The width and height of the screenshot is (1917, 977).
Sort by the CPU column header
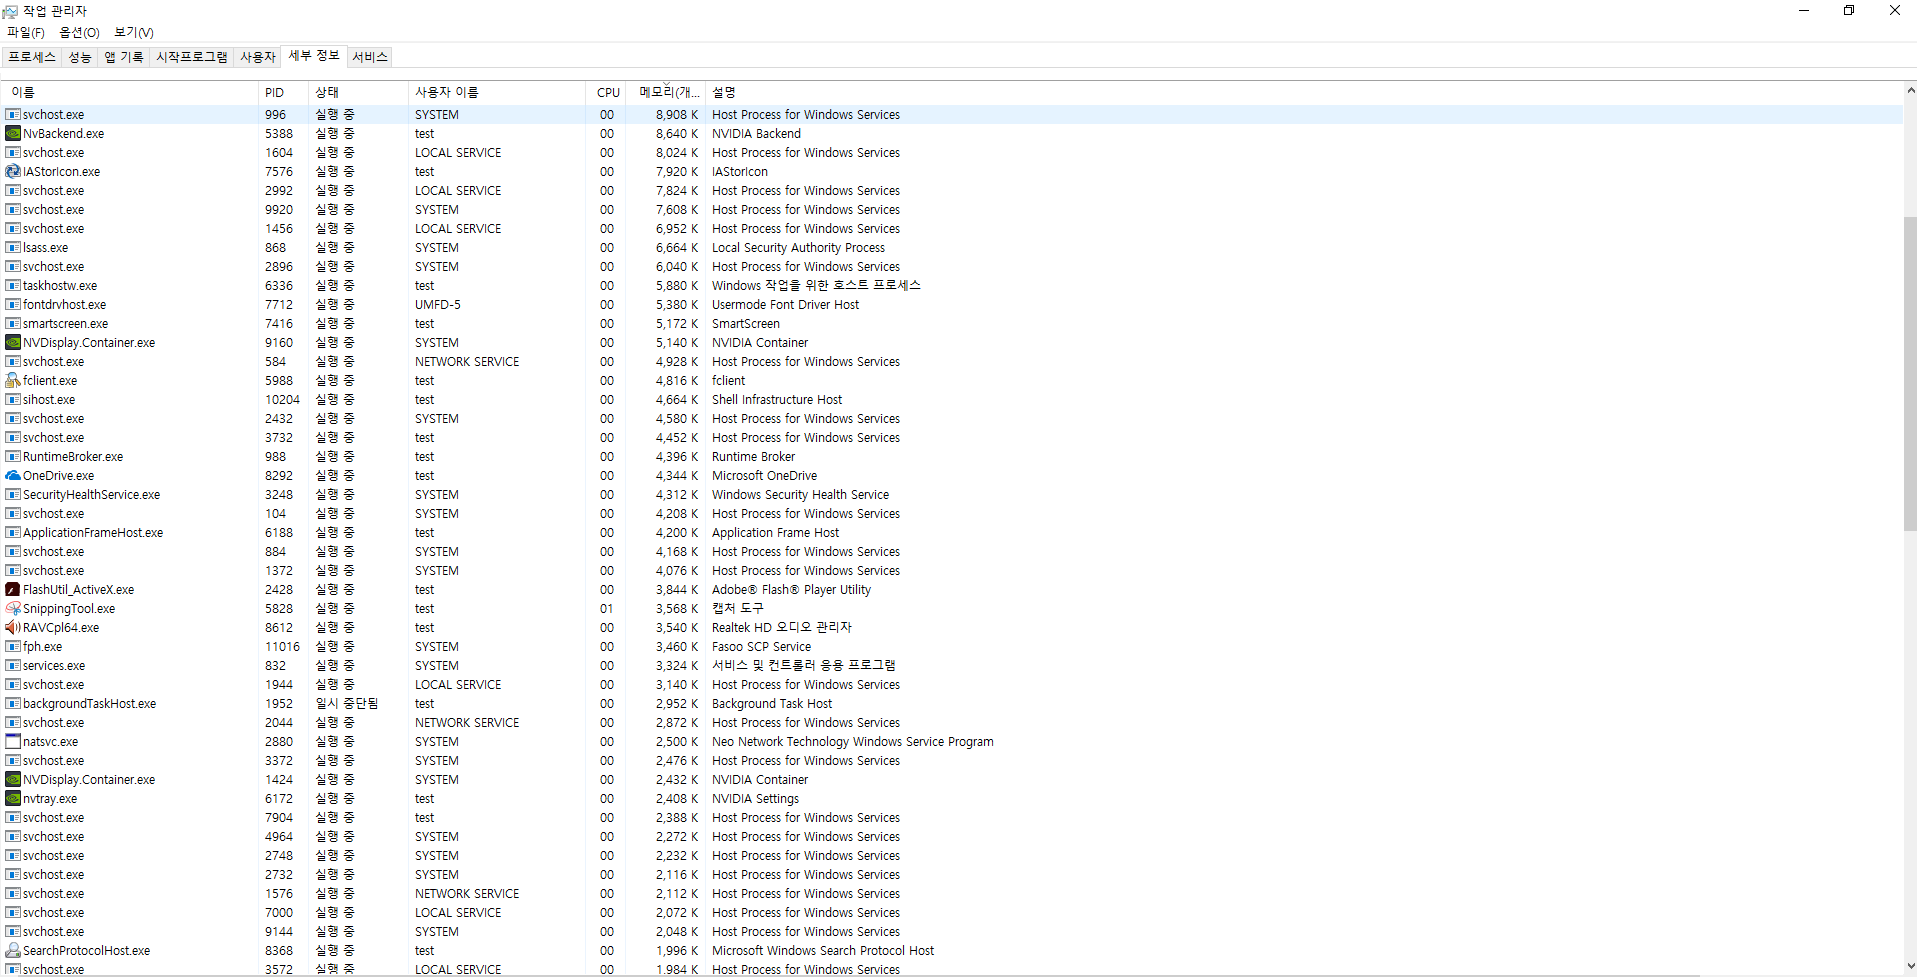point(608,92)
